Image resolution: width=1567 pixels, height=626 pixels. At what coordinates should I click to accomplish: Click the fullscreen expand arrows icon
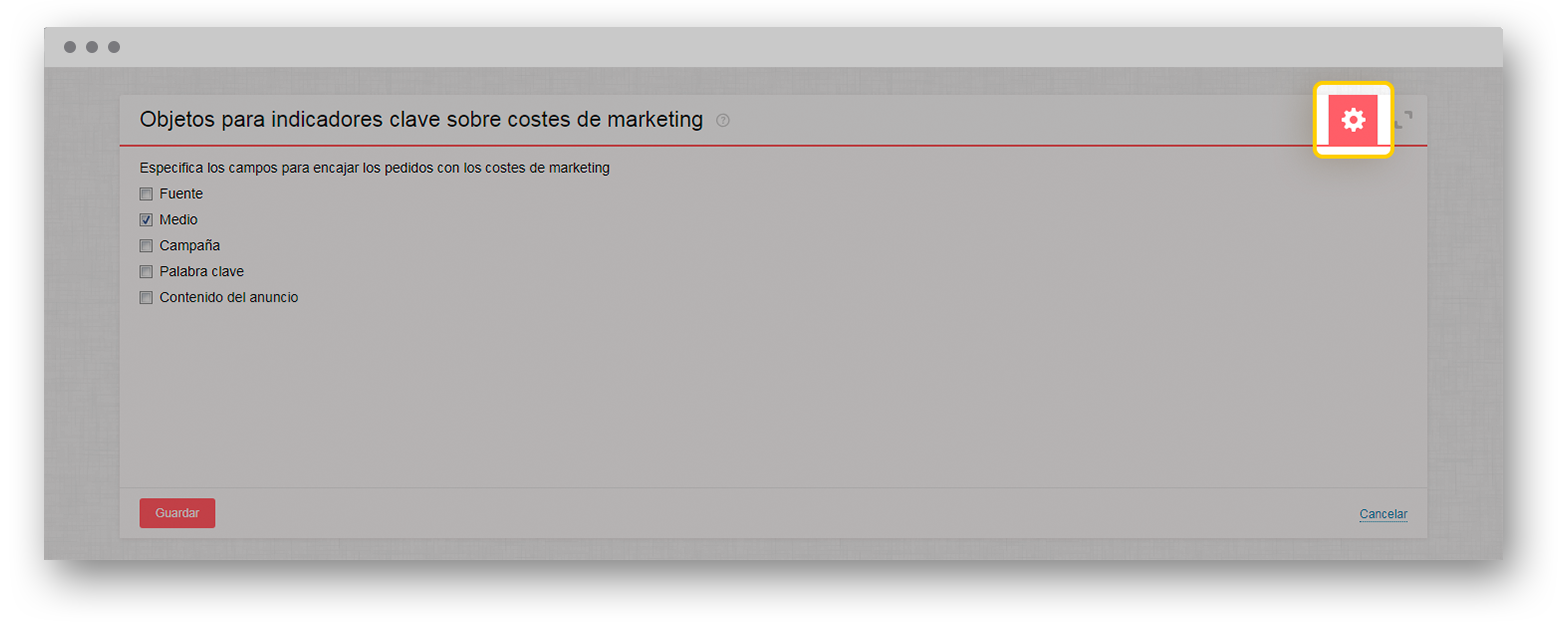tap(1404, 120)
